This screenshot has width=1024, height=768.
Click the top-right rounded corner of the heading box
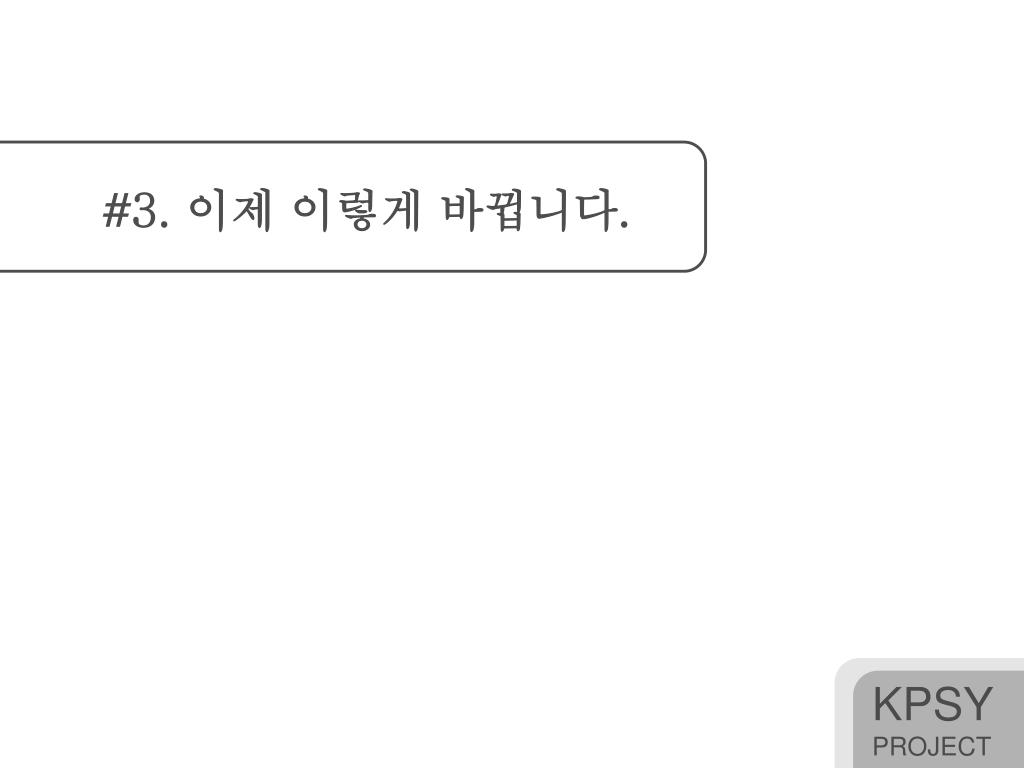698,149
